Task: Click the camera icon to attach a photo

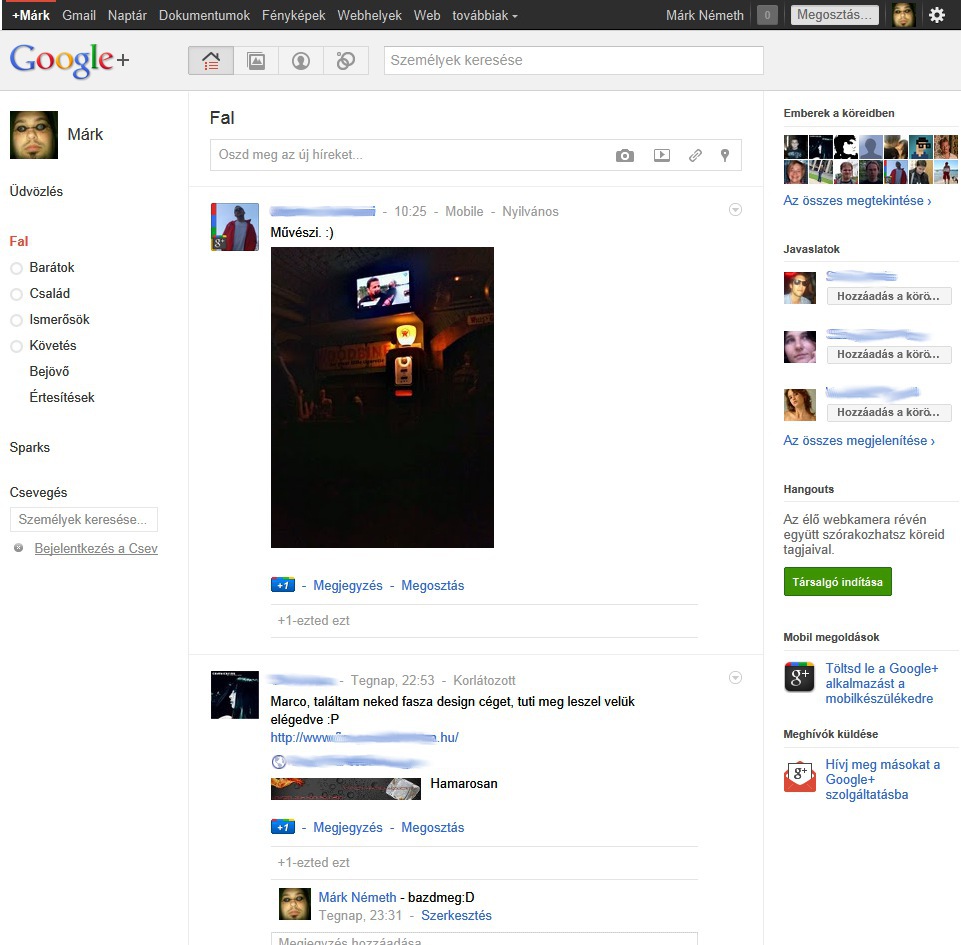Action: coord(625,156)
